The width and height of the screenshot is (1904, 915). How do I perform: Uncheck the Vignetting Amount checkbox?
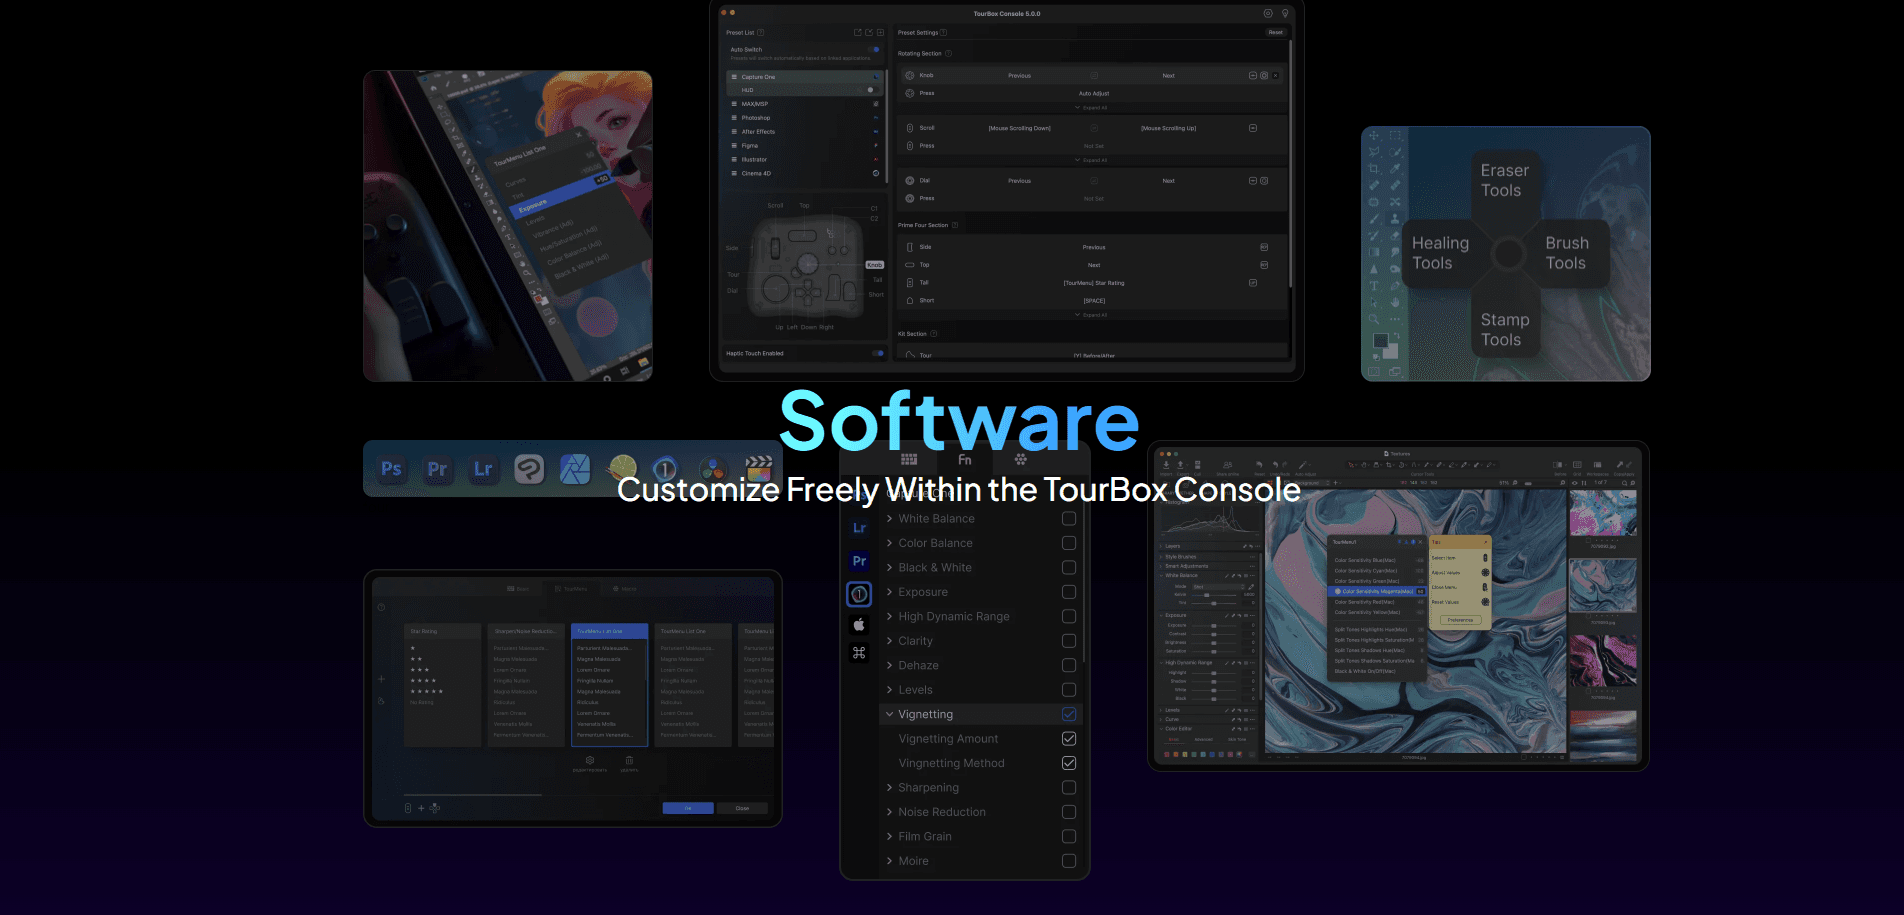pos(1068,739)
